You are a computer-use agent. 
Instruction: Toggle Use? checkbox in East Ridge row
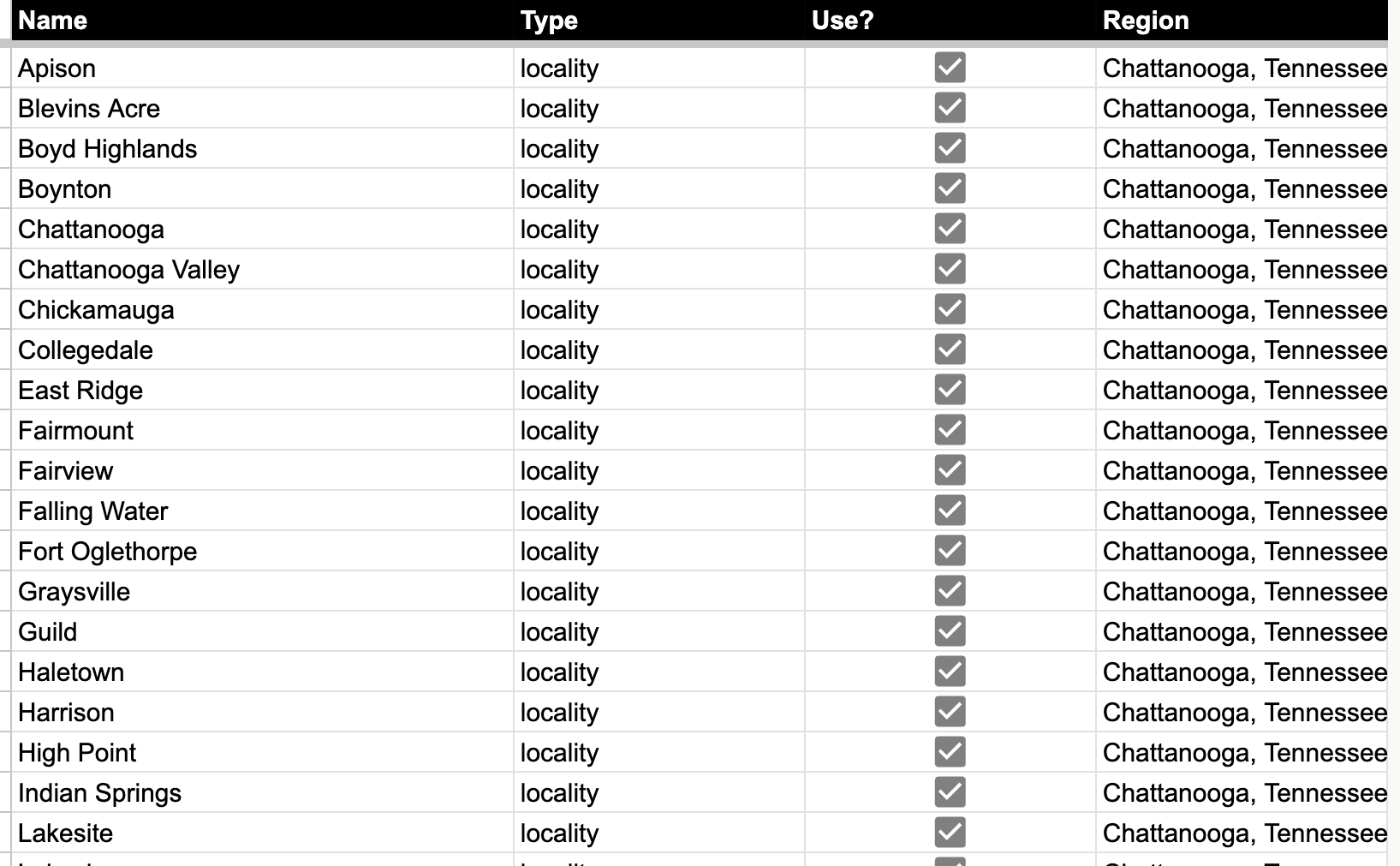950,389
